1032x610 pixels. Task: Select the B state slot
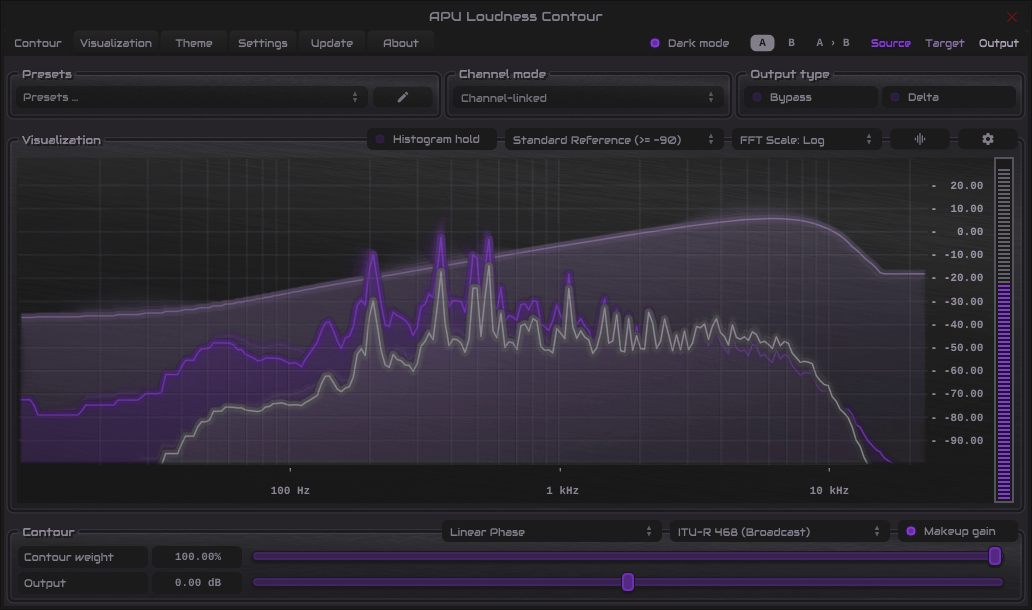[791, 43]
